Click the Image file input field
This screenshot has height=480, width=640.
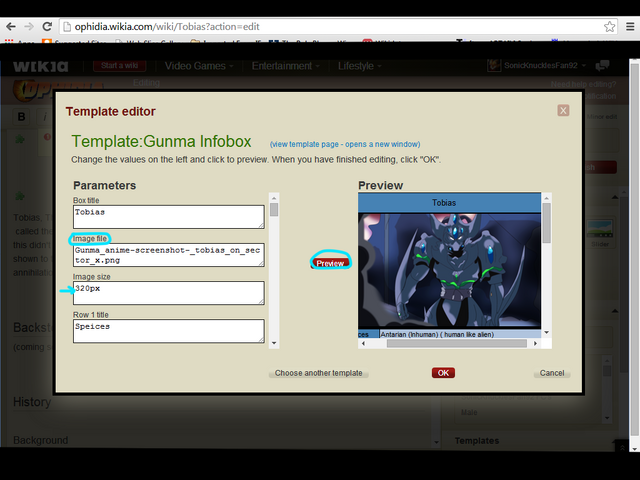click(169, 255)
